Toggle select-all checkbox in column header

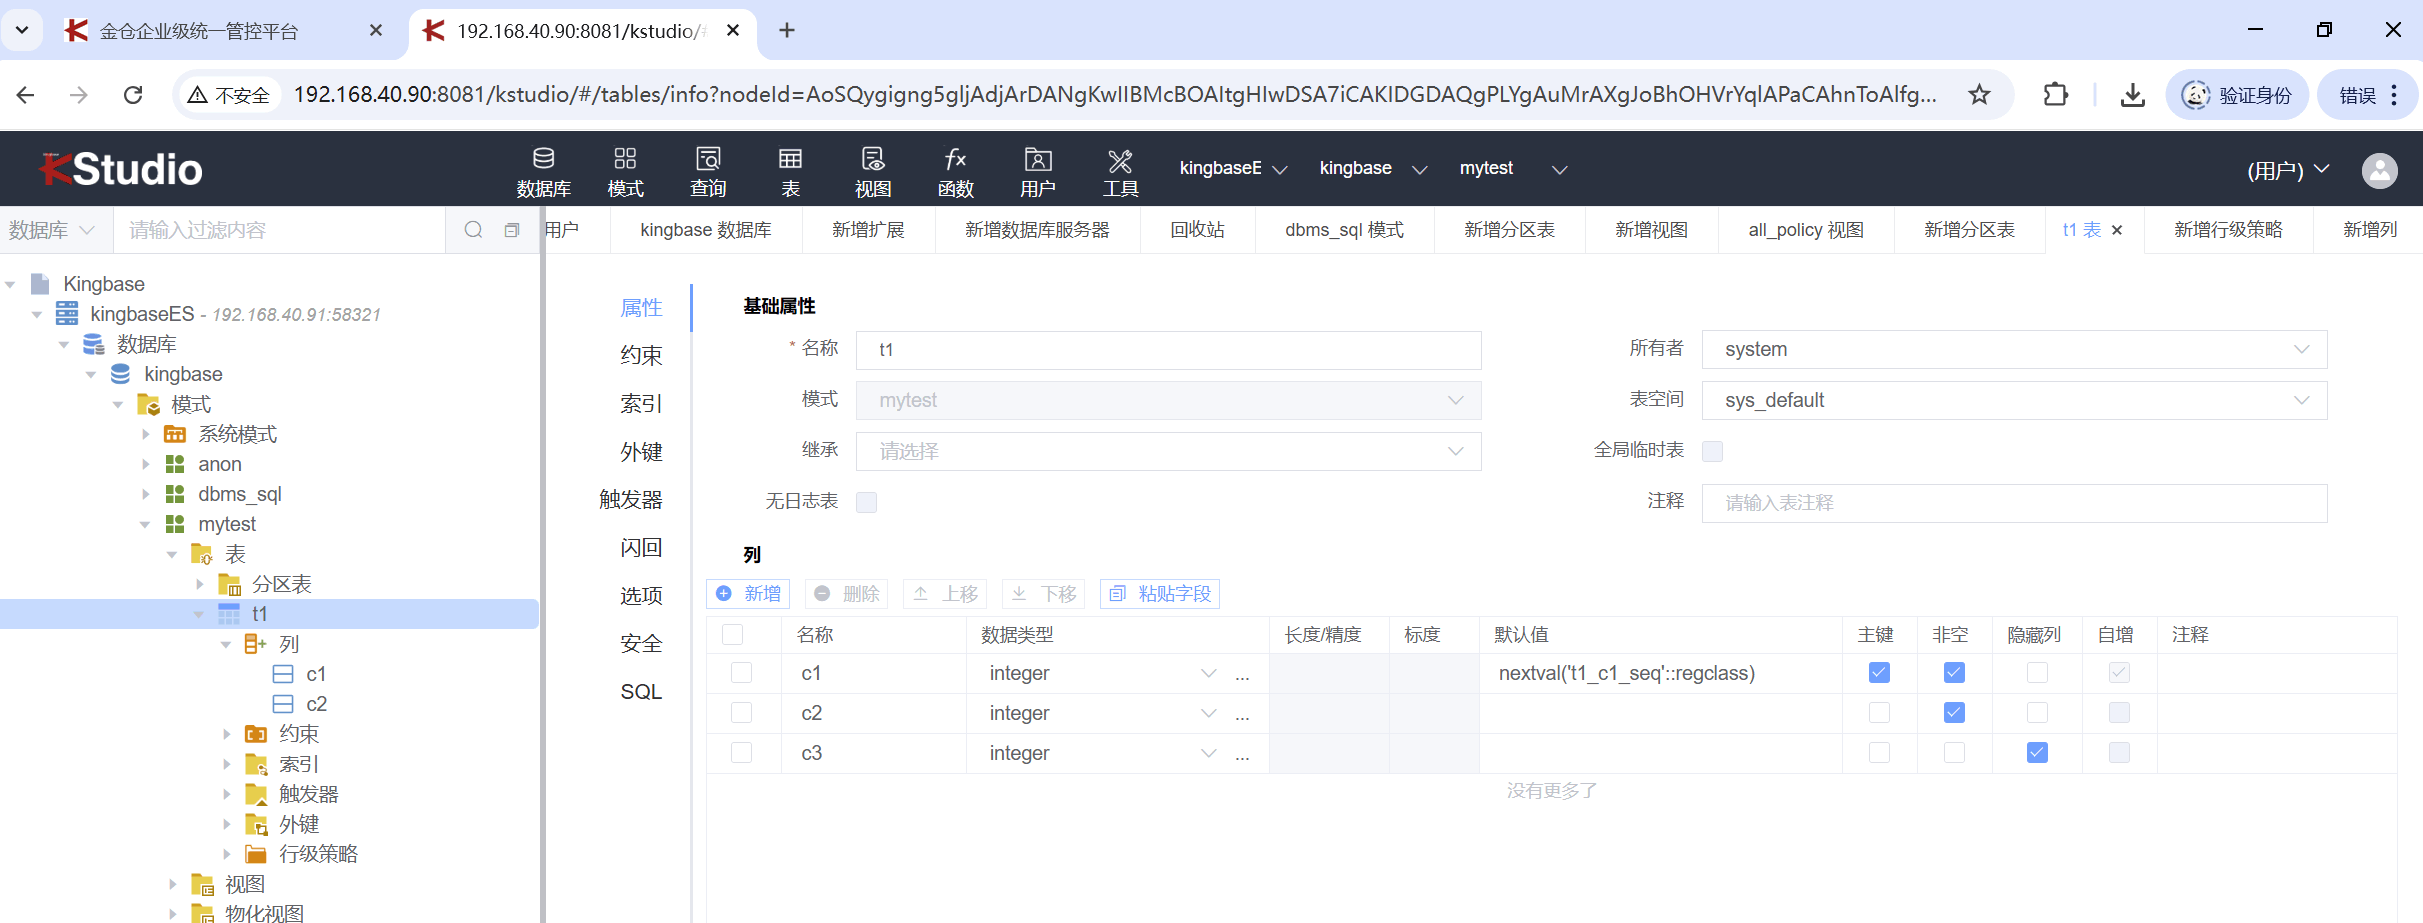[x=732, y=635]
